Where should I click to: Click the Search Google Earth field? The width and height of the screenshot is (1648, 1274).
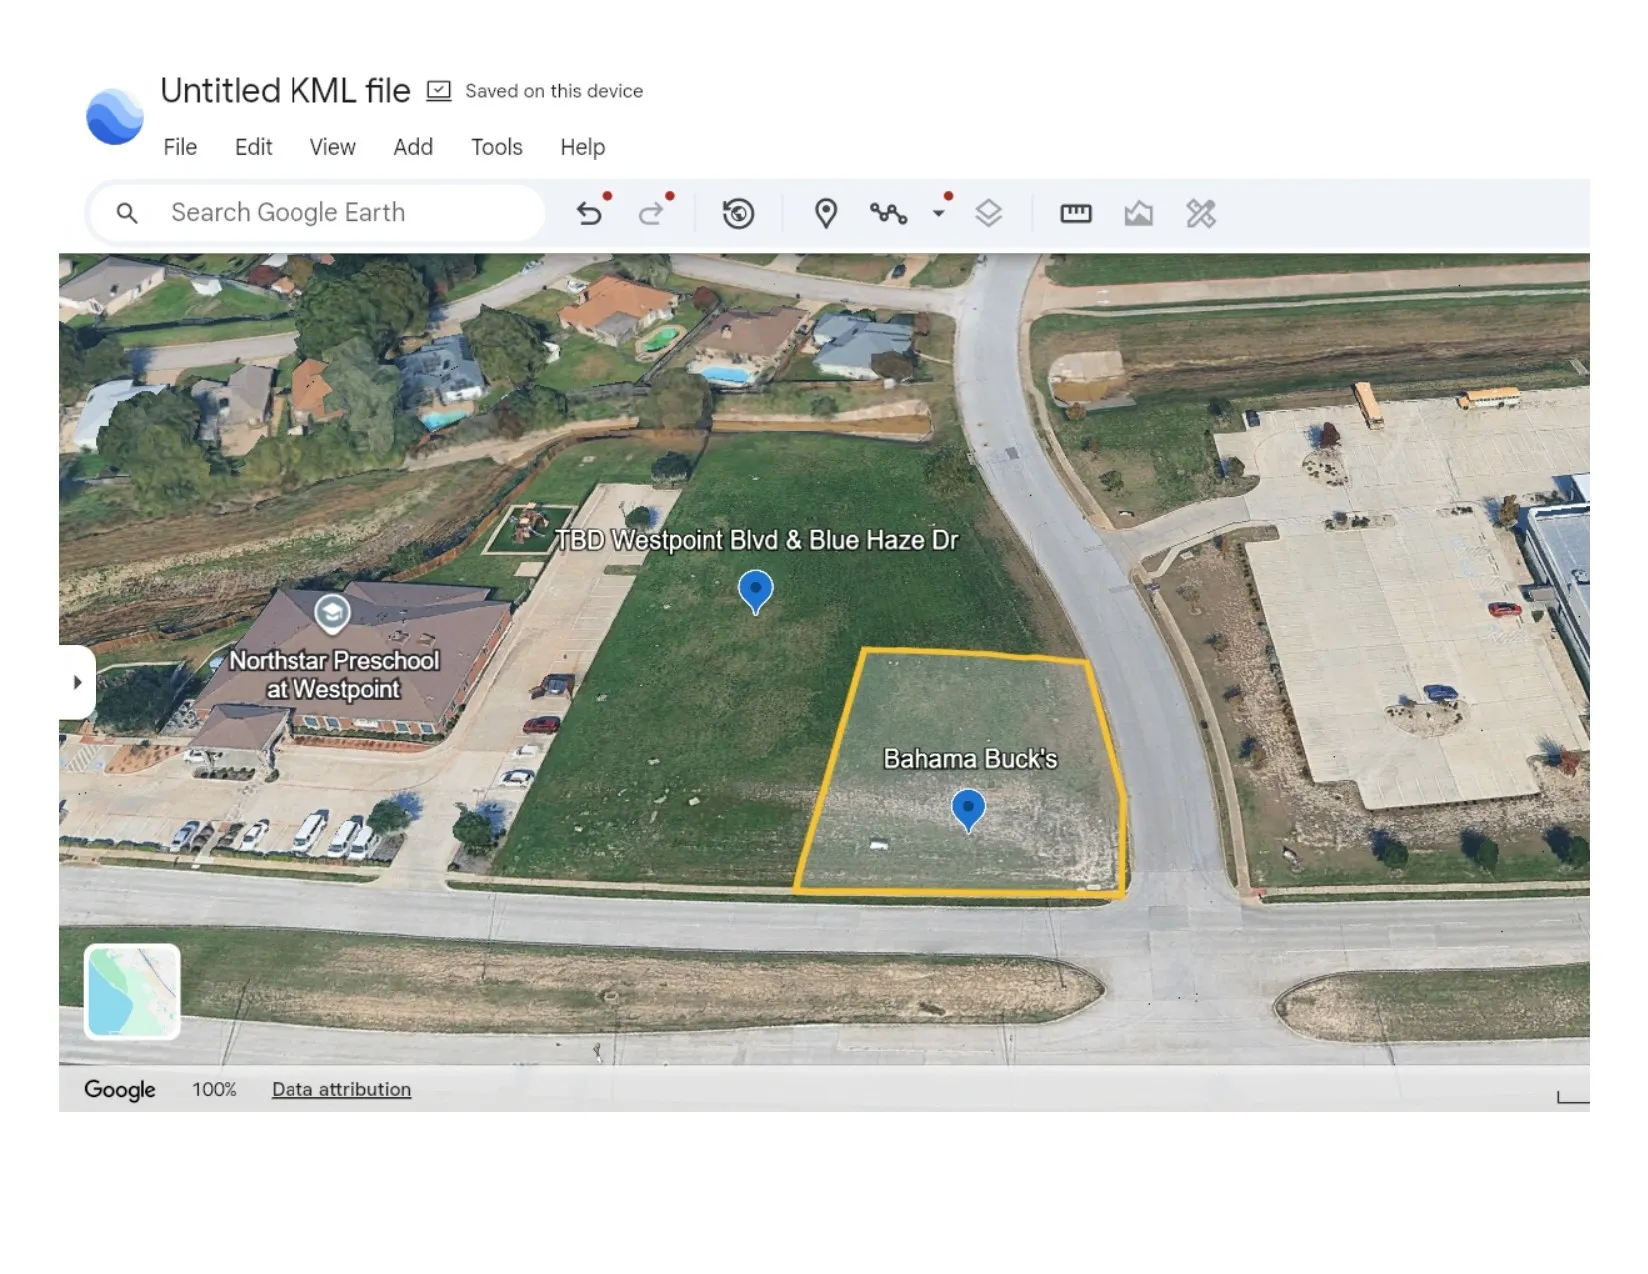(318, 213)
